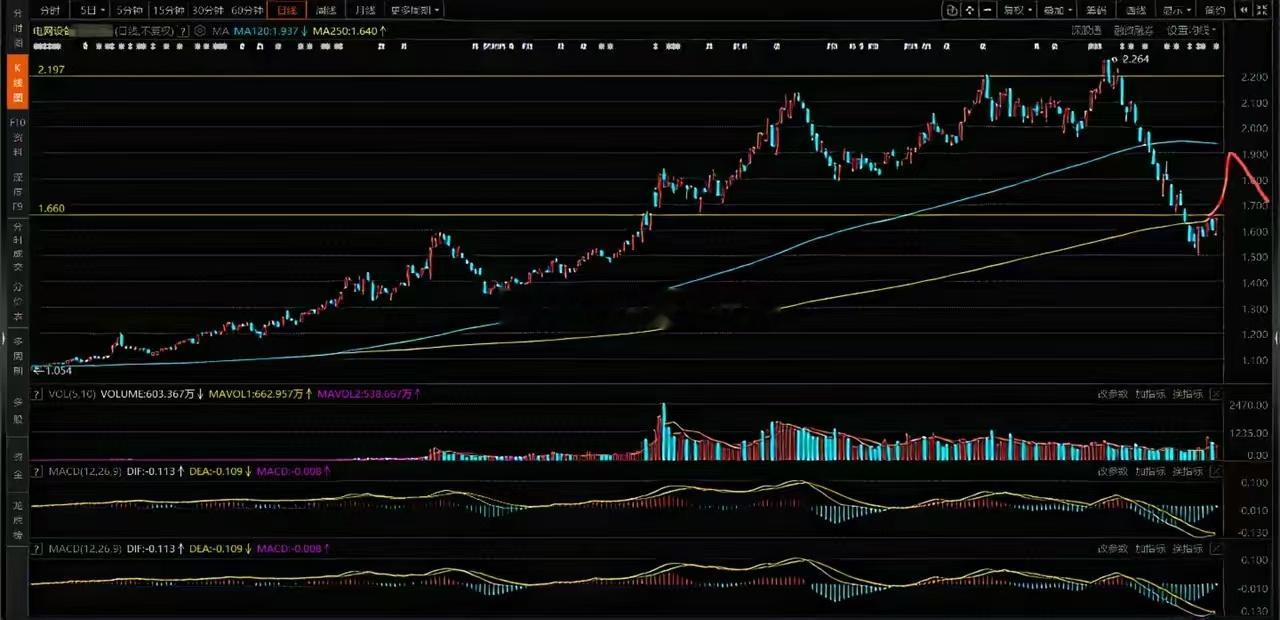
Task: Click 改参数 in the first MACD panel
Action: (1112, 470)
